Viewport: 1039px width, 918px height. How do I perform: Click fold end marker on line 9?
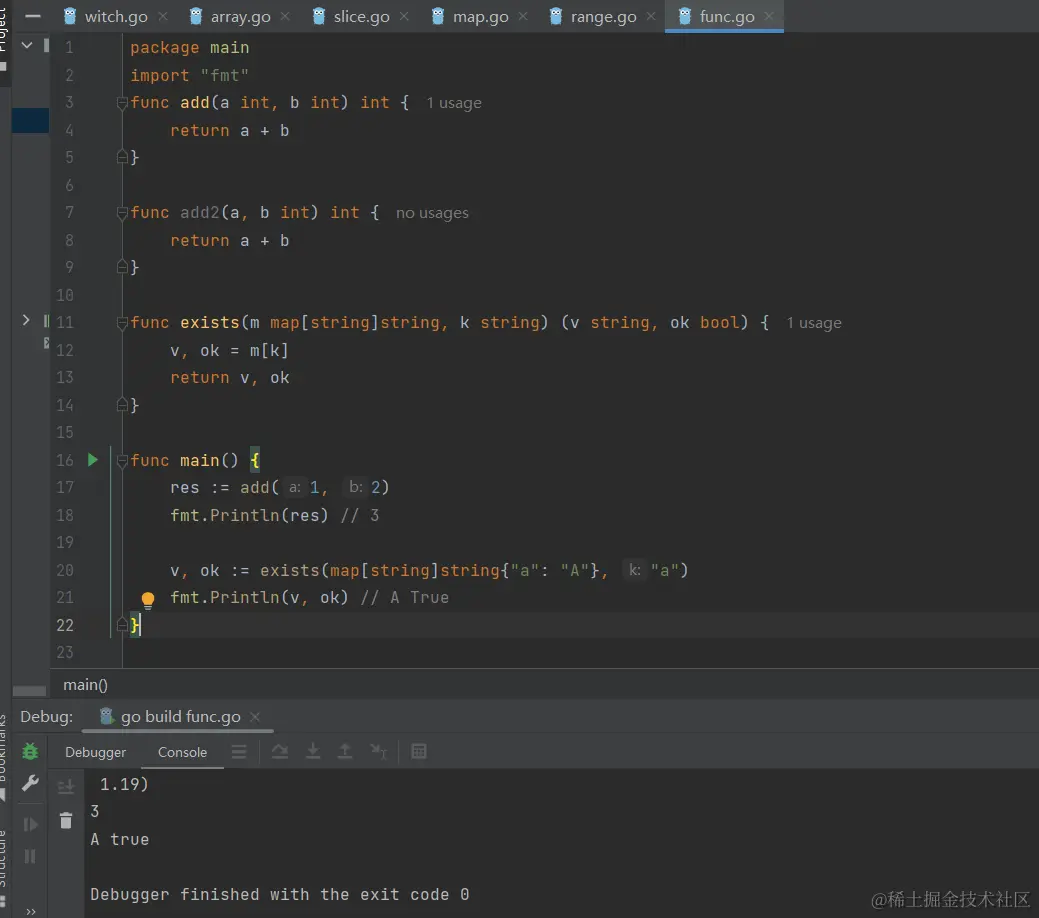click(122, 267)
